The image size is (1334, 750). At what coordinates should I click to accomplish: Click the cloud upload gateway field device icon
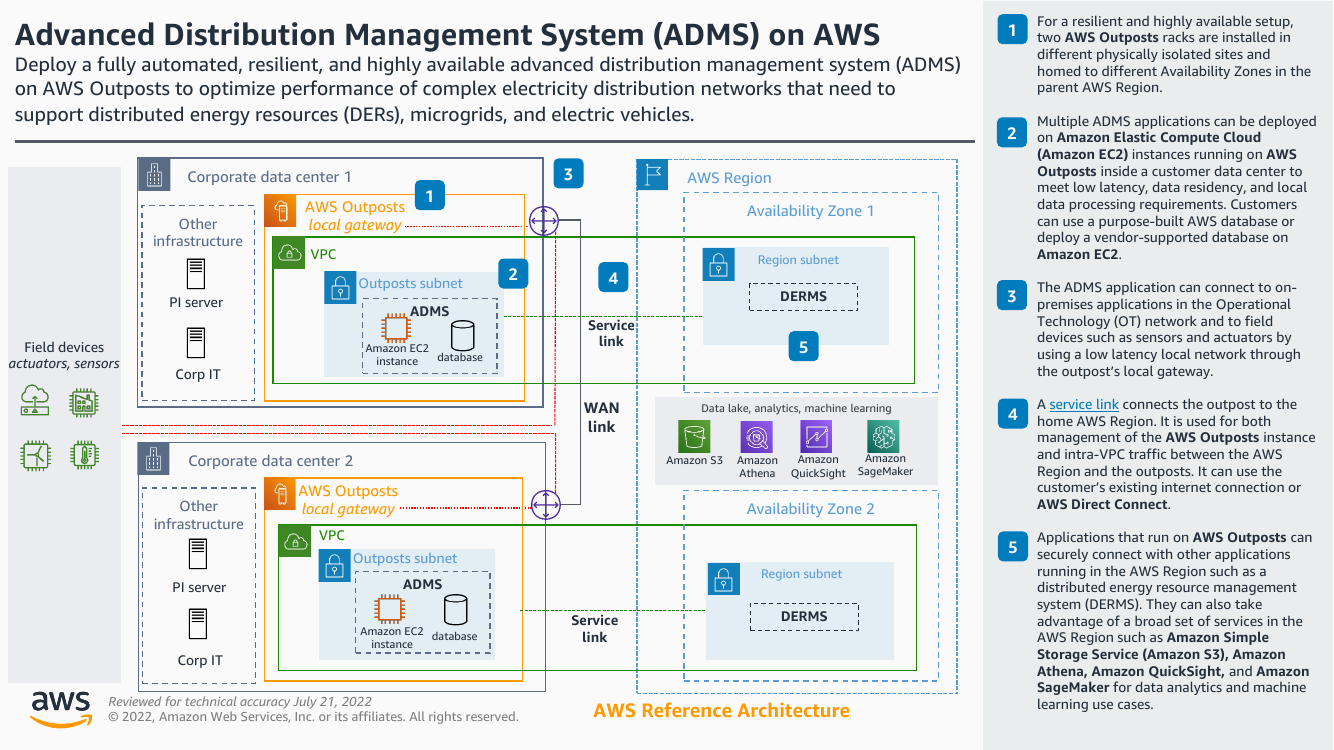click(x=35, y=401)
